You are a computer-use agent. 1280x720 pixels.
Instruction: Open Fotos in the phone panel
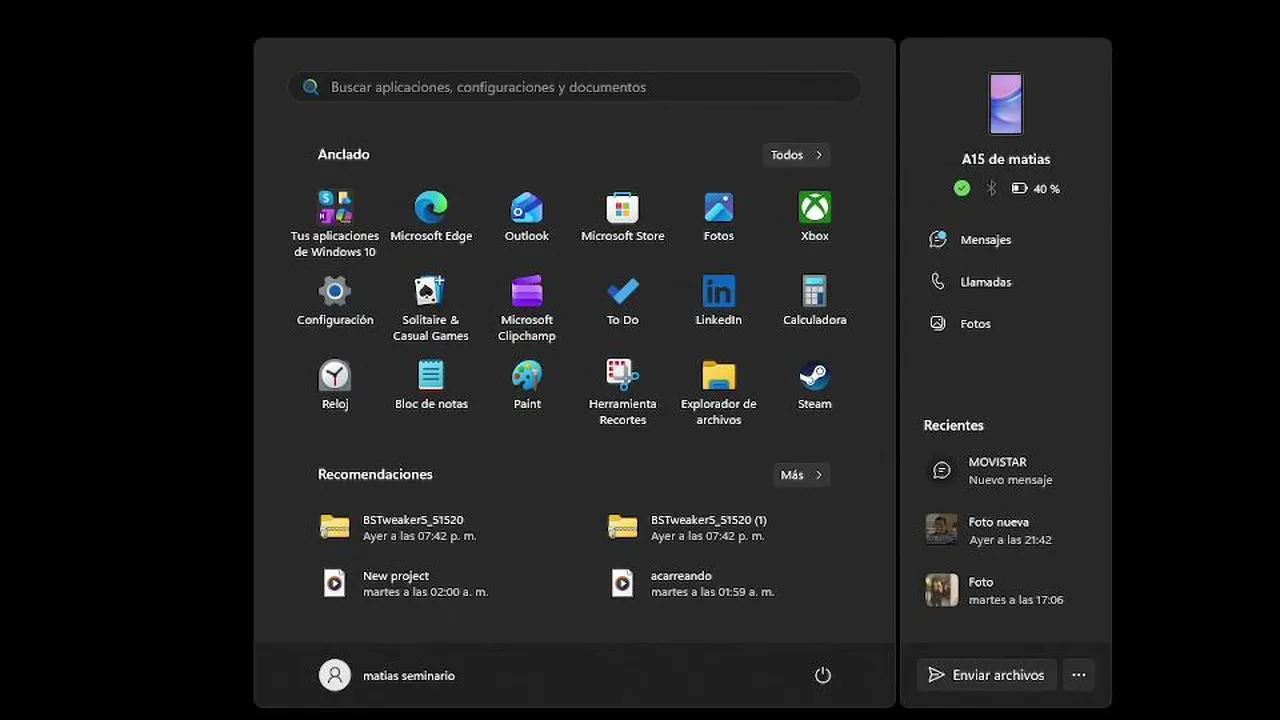[960, 324]
